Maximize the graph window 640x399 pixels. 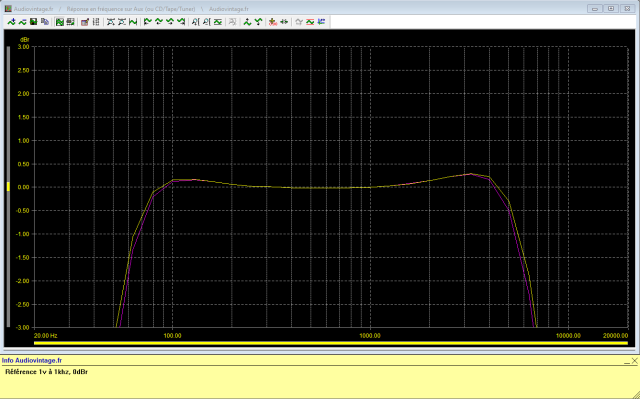611,9
